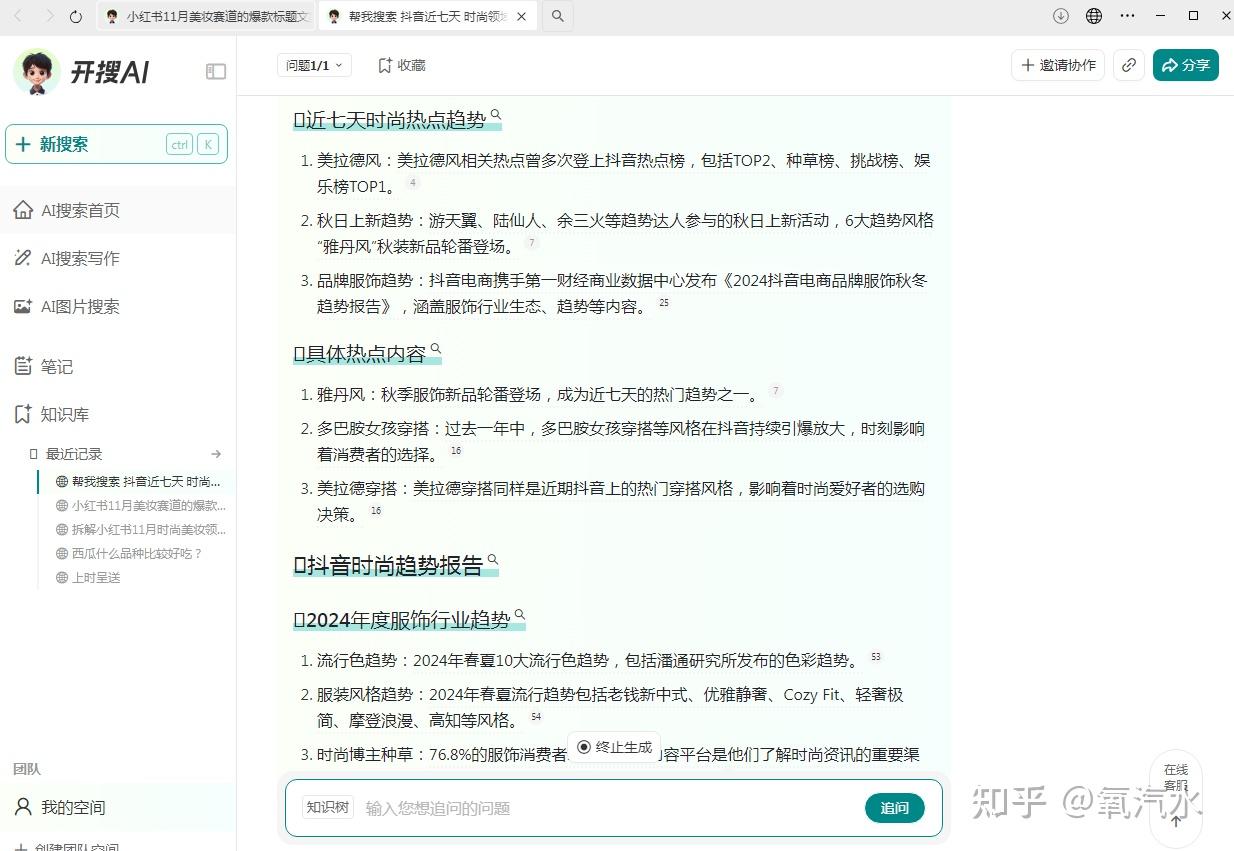Open AI图片搜索 image search icon
Image resolution: width=1234 pixels, height=851 pixels.
[x=22, y=306]
